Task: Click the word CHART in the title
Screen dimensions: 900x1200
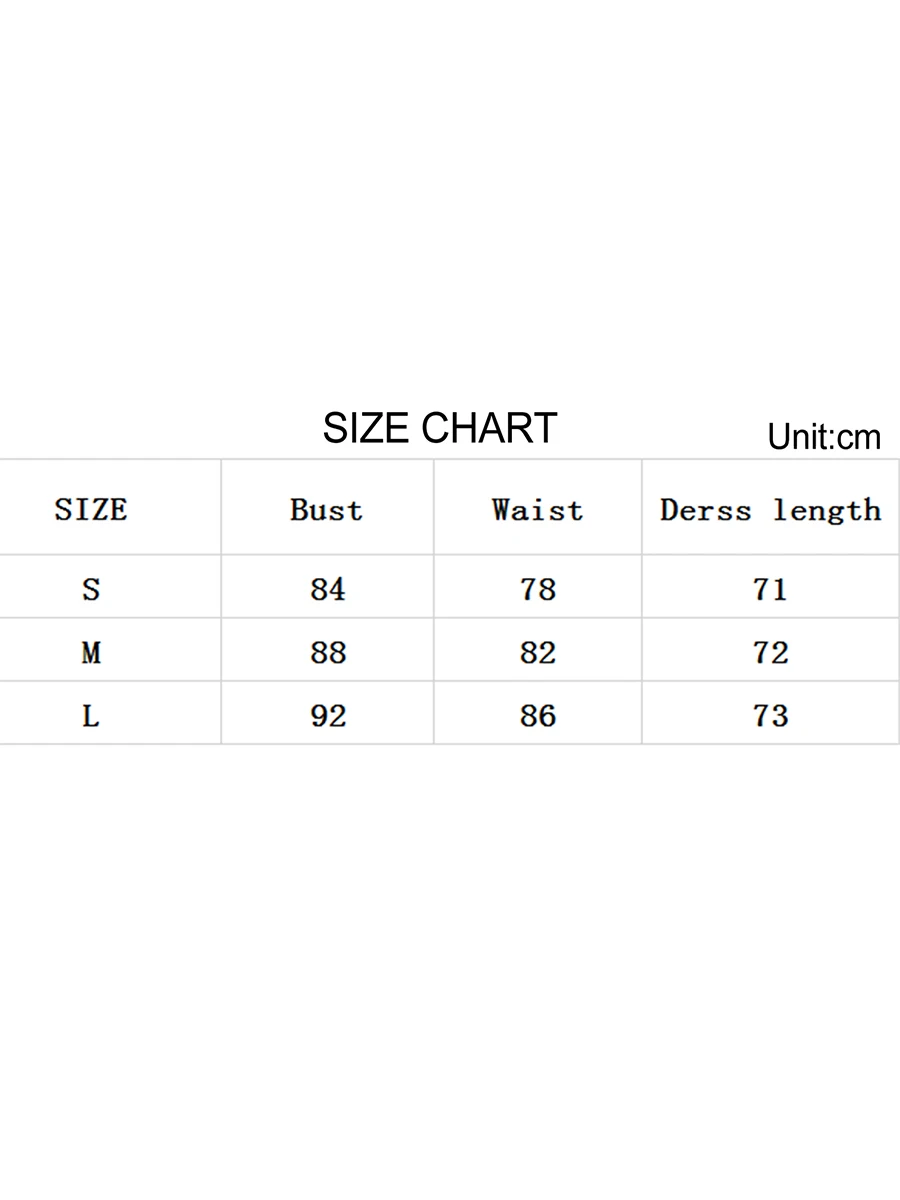Action: 489,428
